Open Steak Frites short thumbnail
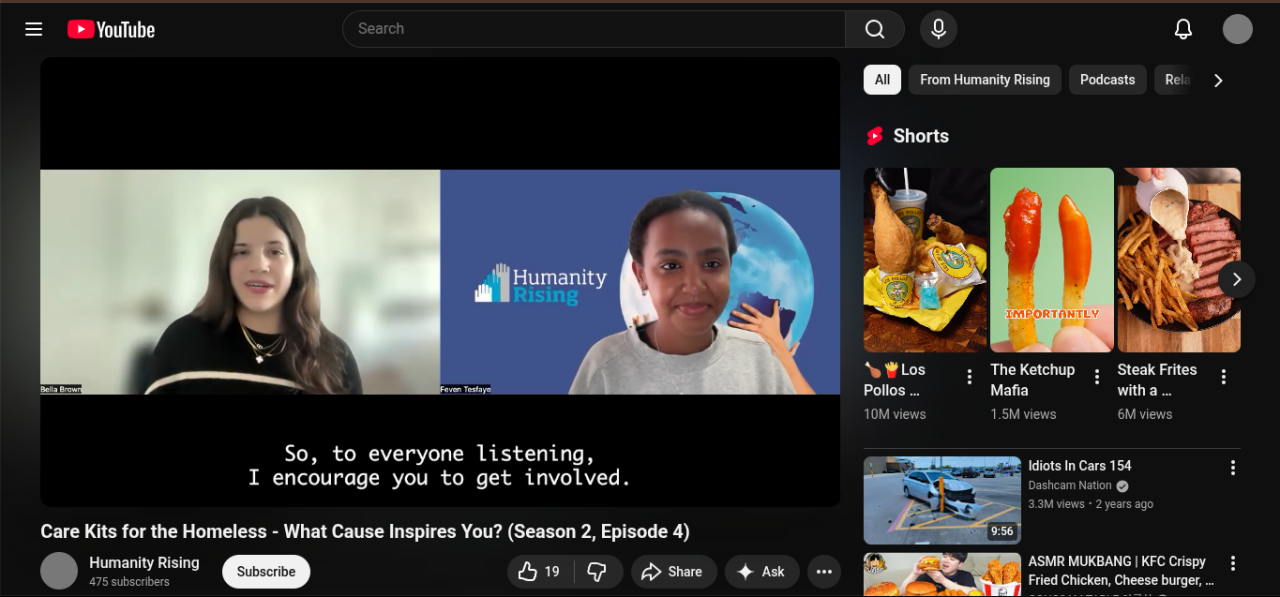The width and height of the screenshot is (1280, 597). coord(1179,260)
